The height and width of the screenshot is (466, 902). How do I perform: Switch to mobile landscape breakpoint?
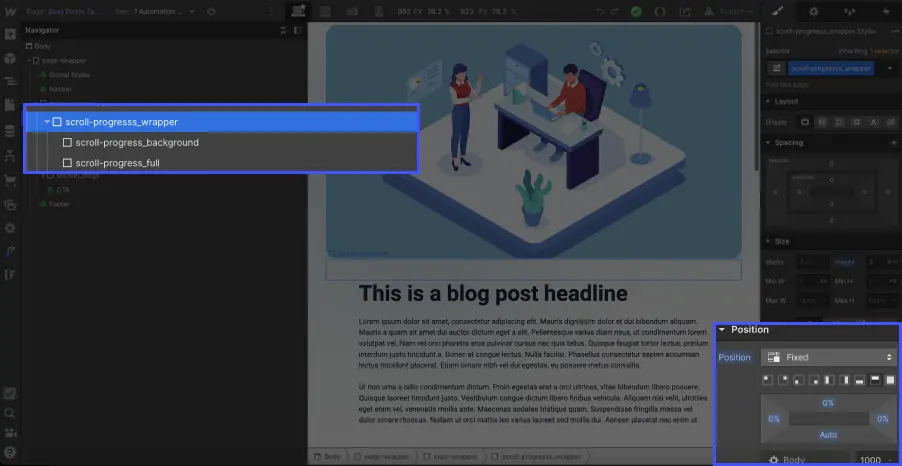coord(352,12)
